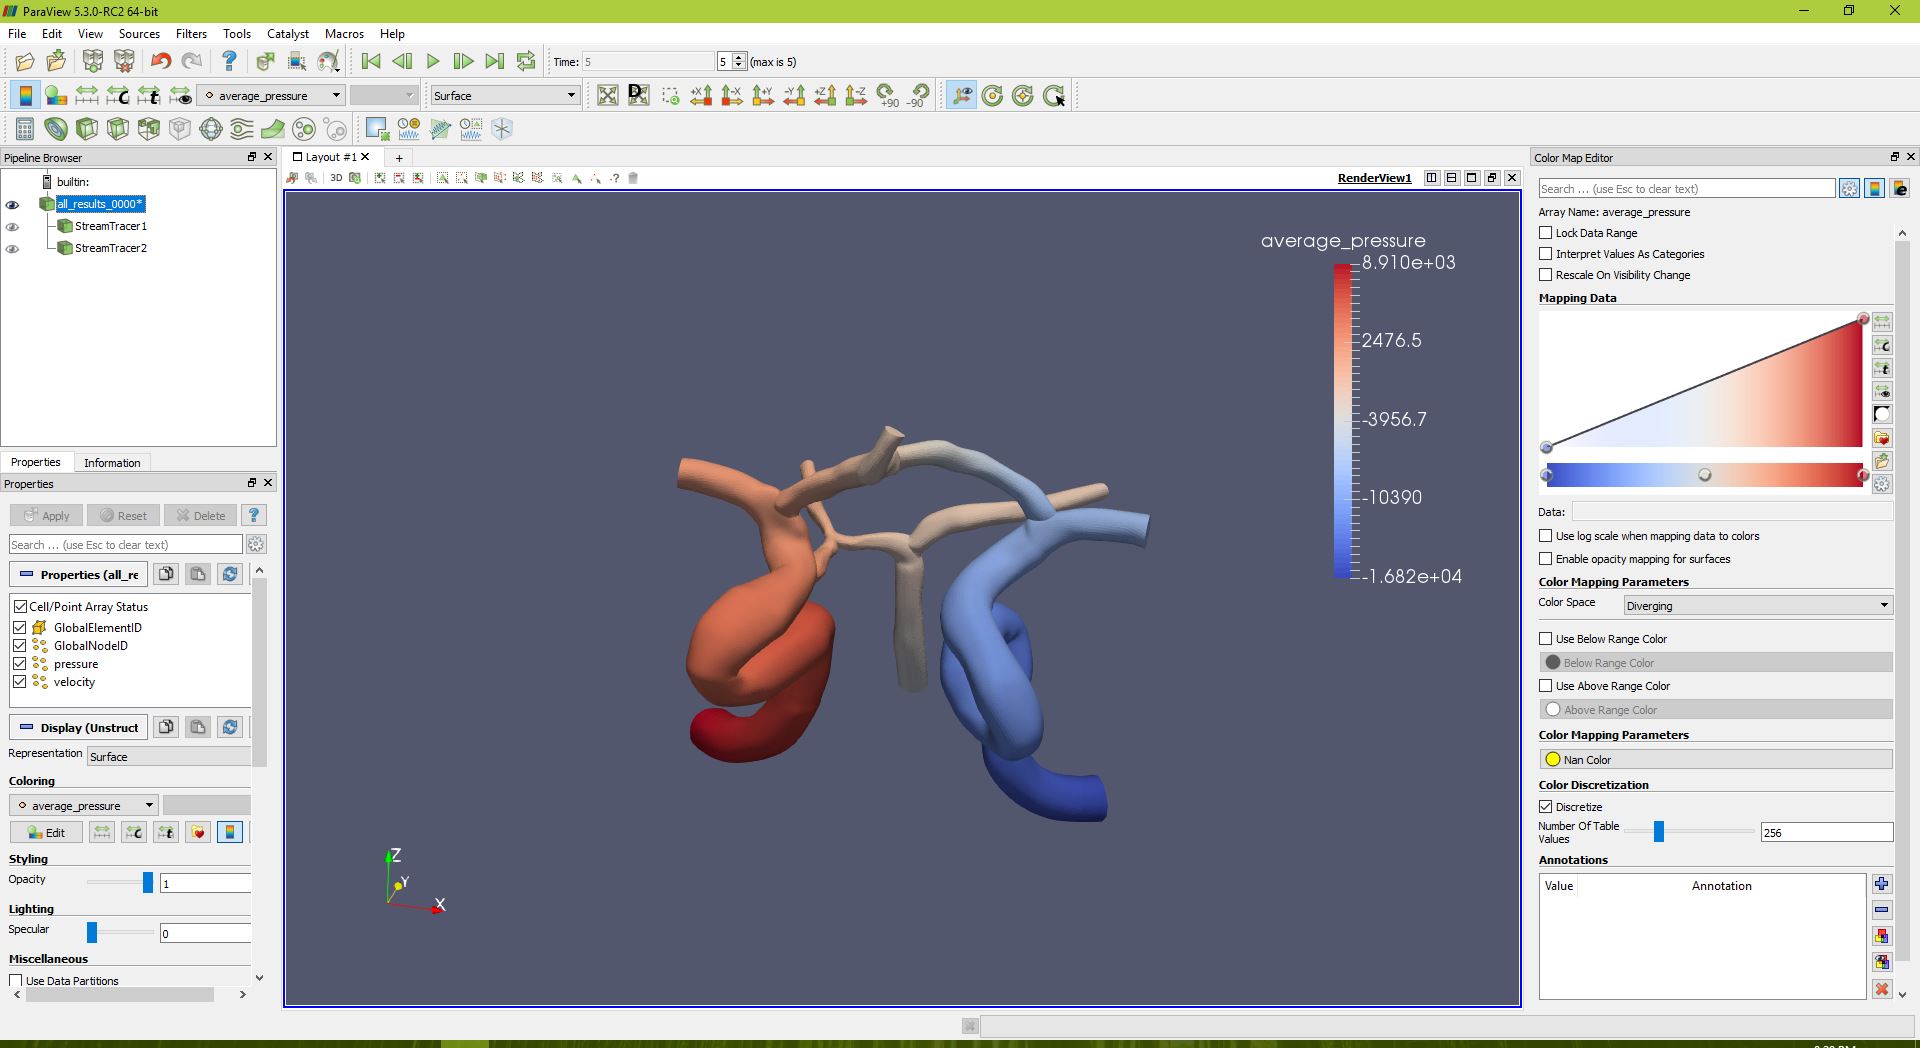Click rotate 90 degrees clockwise icon
Viewport: 1920px width, 1048px height.
pyautogui.click(x=887, y=96)
